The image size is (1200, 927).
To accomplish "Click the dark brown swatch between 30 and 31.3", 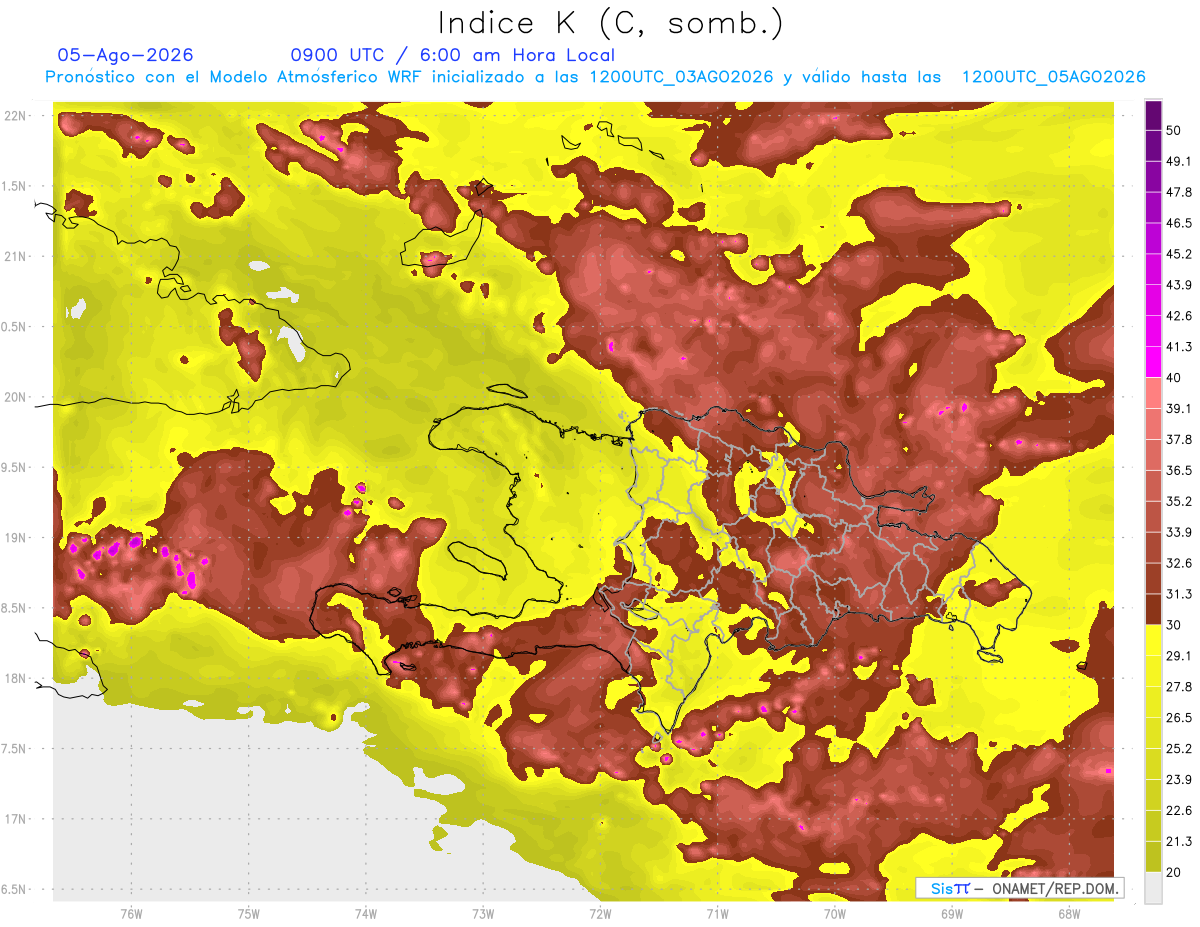I will 1153,609.
